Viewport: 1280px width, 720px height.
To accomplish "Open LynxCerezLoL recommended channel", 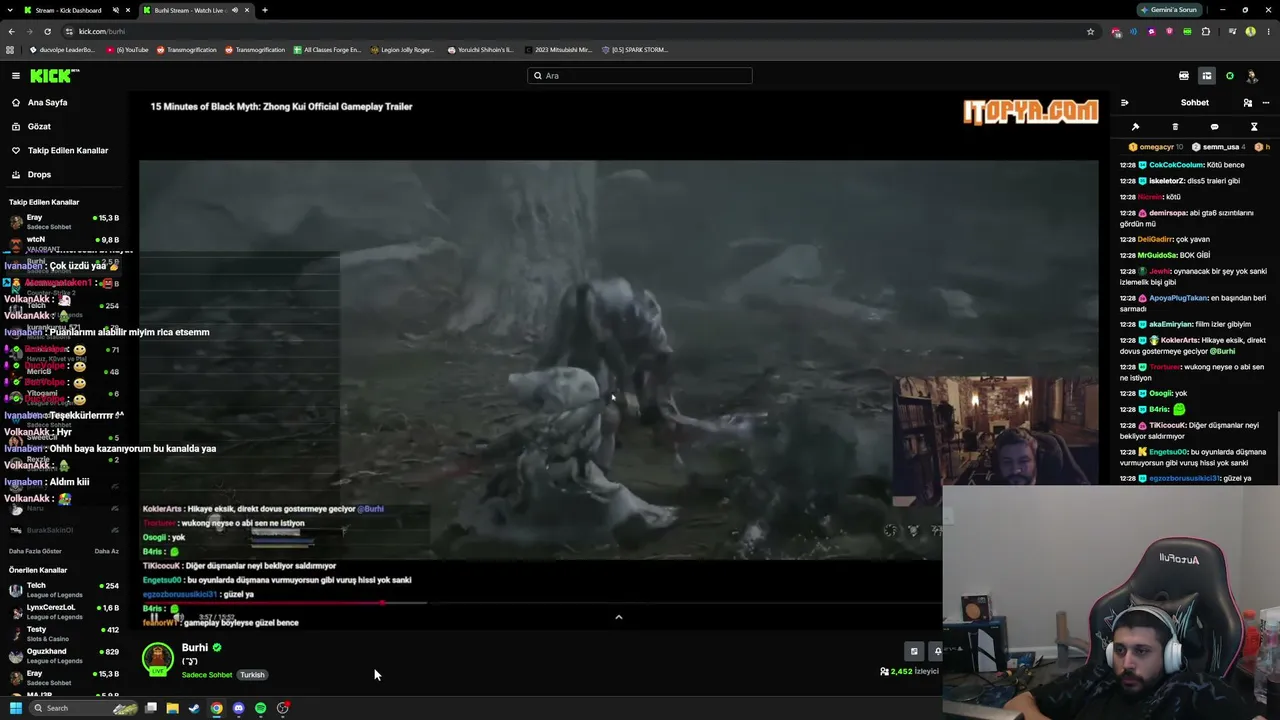I will [64, 612].
